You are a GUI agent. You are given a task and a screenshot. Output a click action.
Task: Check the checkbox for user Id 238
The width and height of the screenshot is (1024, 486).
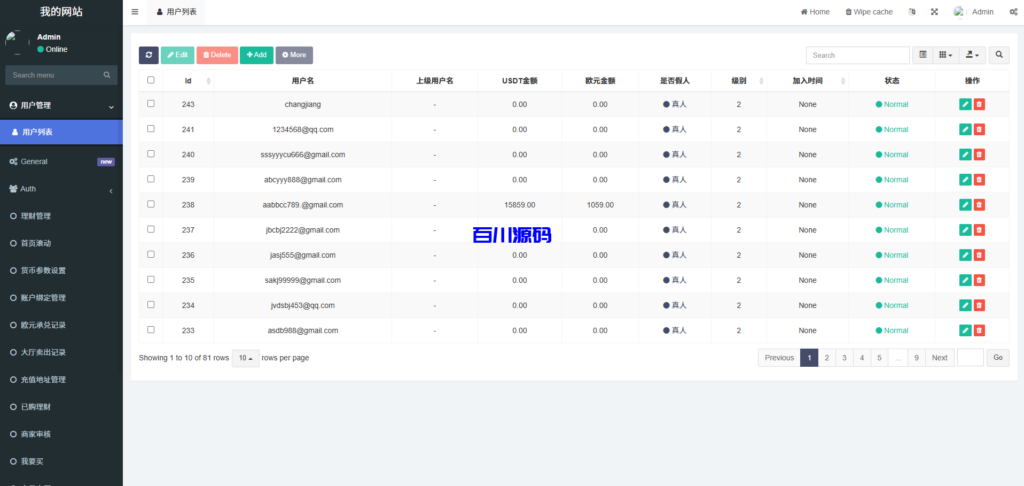[151, 204]
